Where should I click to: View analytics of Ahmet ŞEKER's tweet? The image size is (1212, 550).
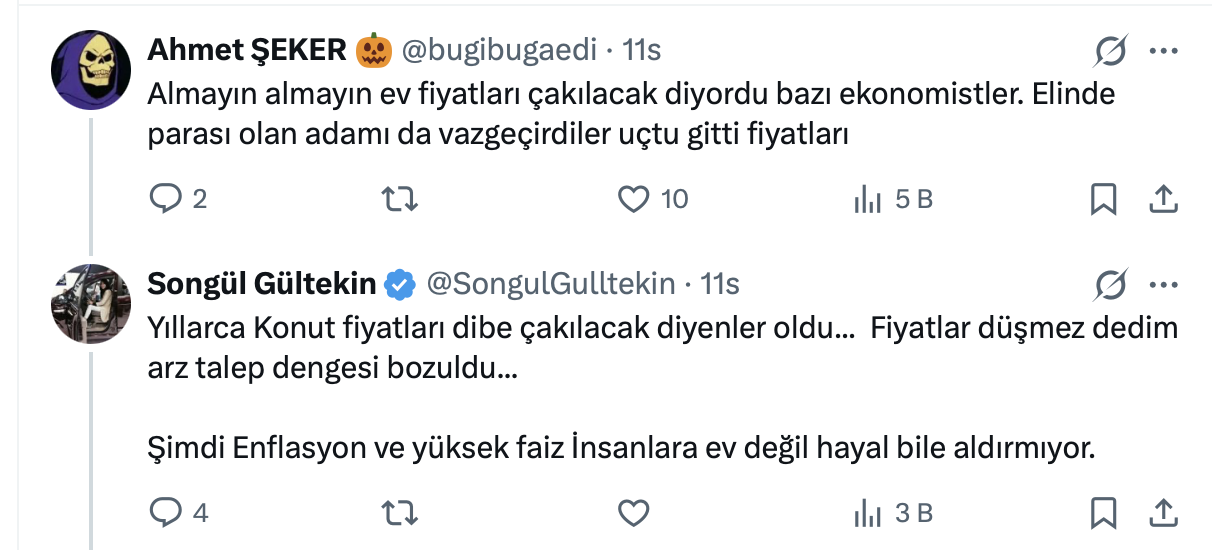point(866,200)
